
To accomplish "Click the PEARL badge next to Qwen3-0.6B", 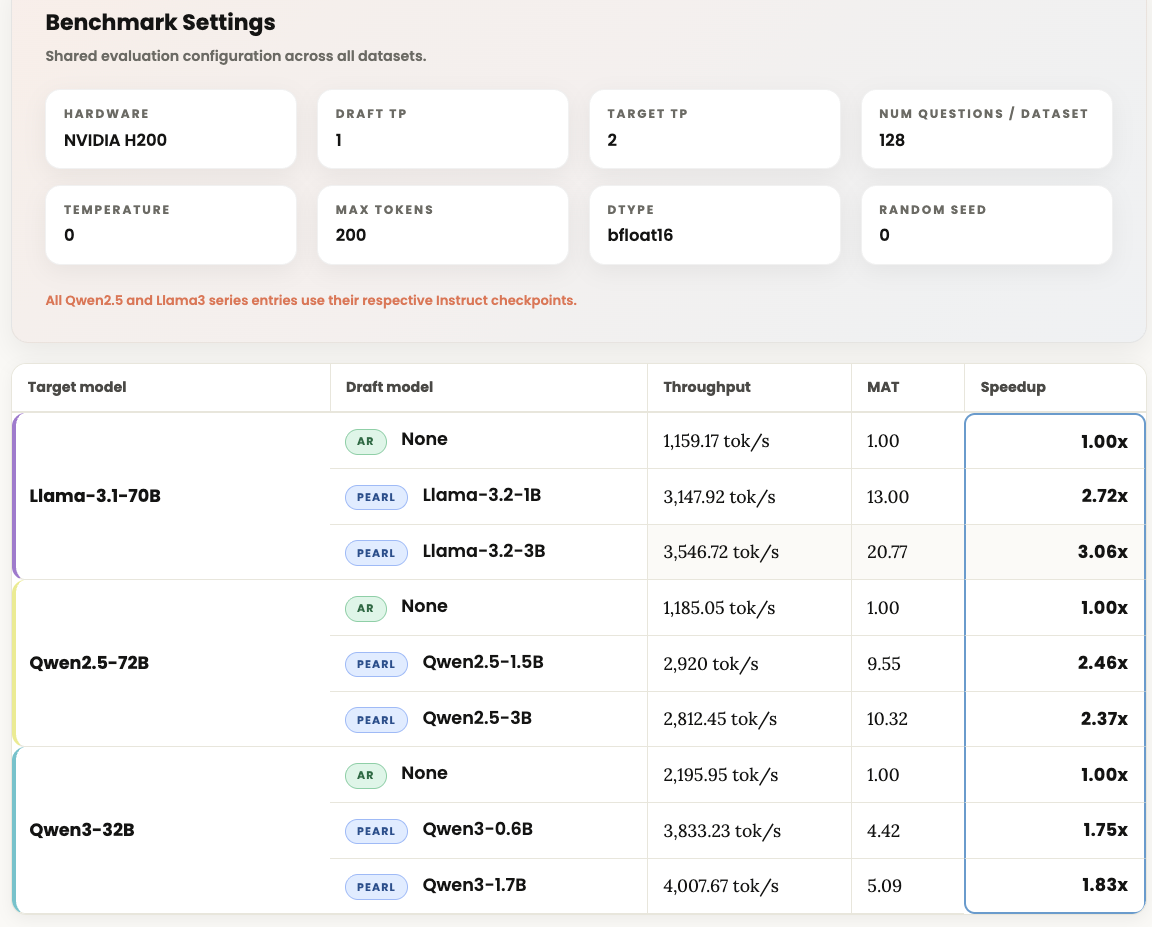I will (376, 830).
